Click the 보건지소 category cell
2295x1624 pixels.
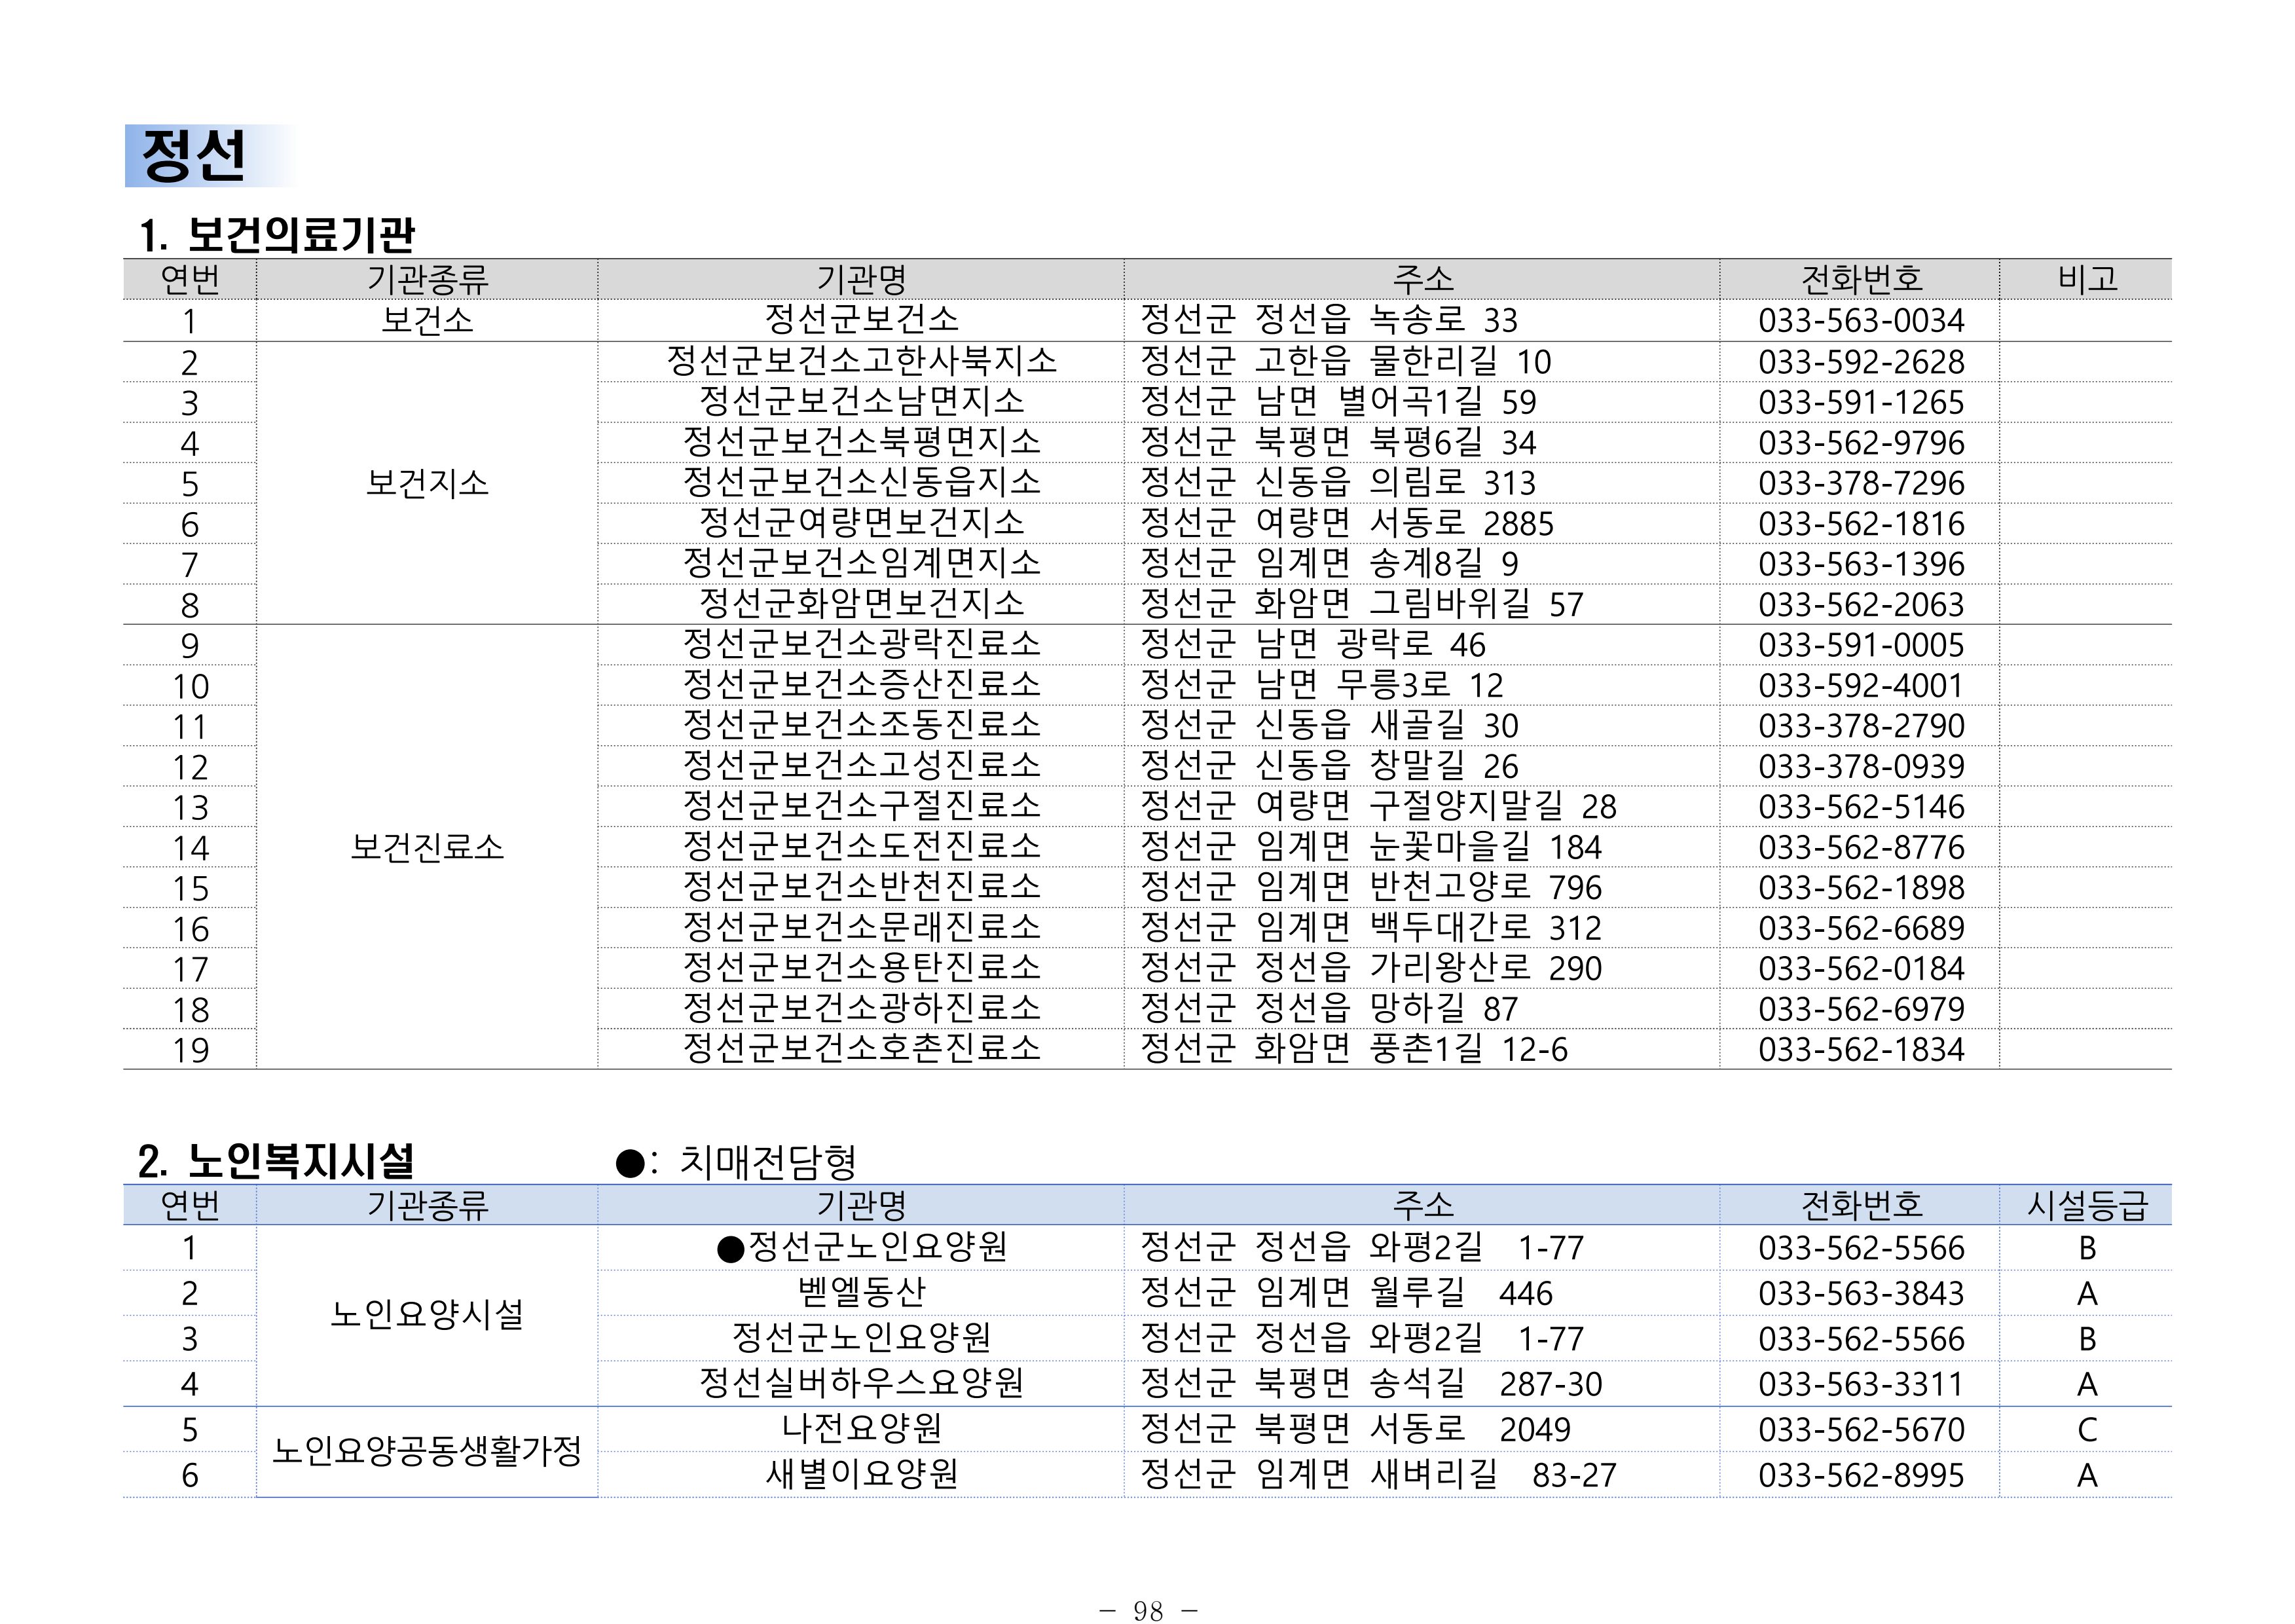[427, 483]
